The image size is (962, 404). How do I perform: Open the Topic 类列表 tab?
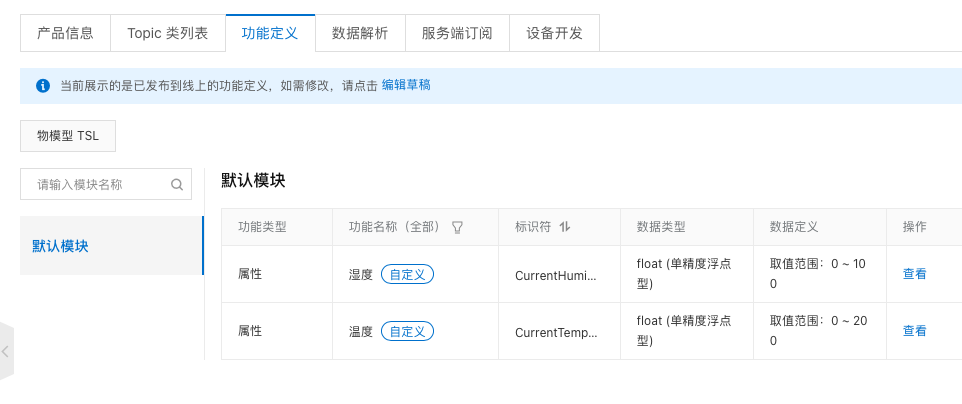(168, 33)
